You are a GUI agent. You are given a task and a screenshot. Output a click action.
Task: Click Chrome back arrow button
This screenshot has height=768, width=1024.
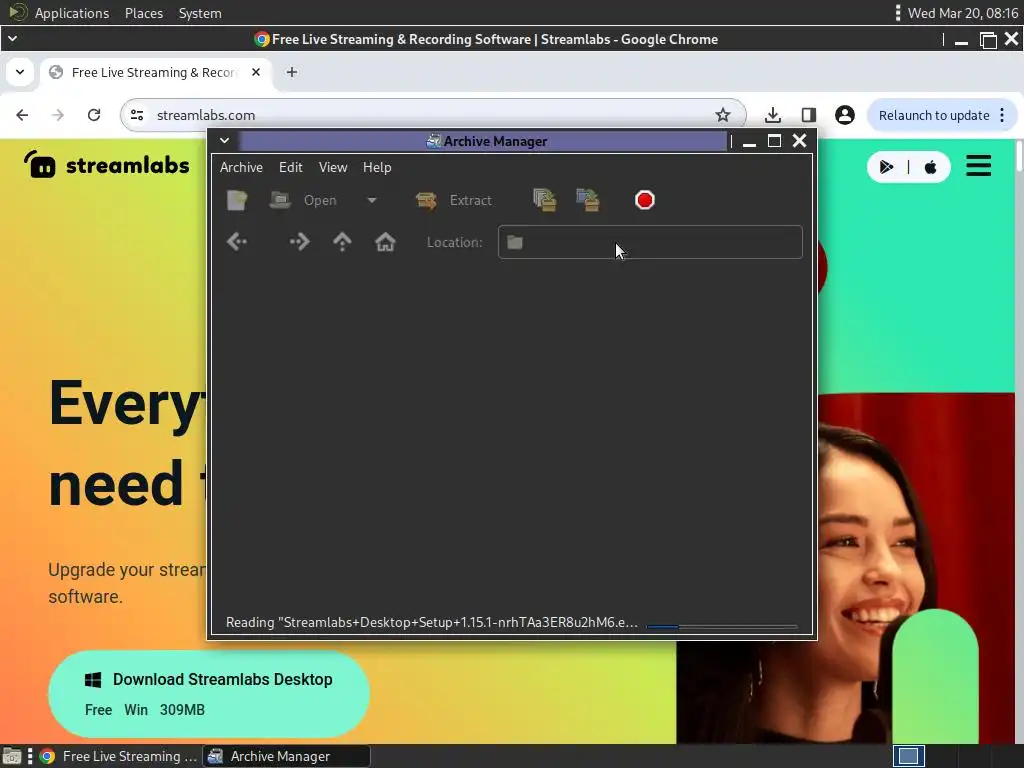(22, 115)
